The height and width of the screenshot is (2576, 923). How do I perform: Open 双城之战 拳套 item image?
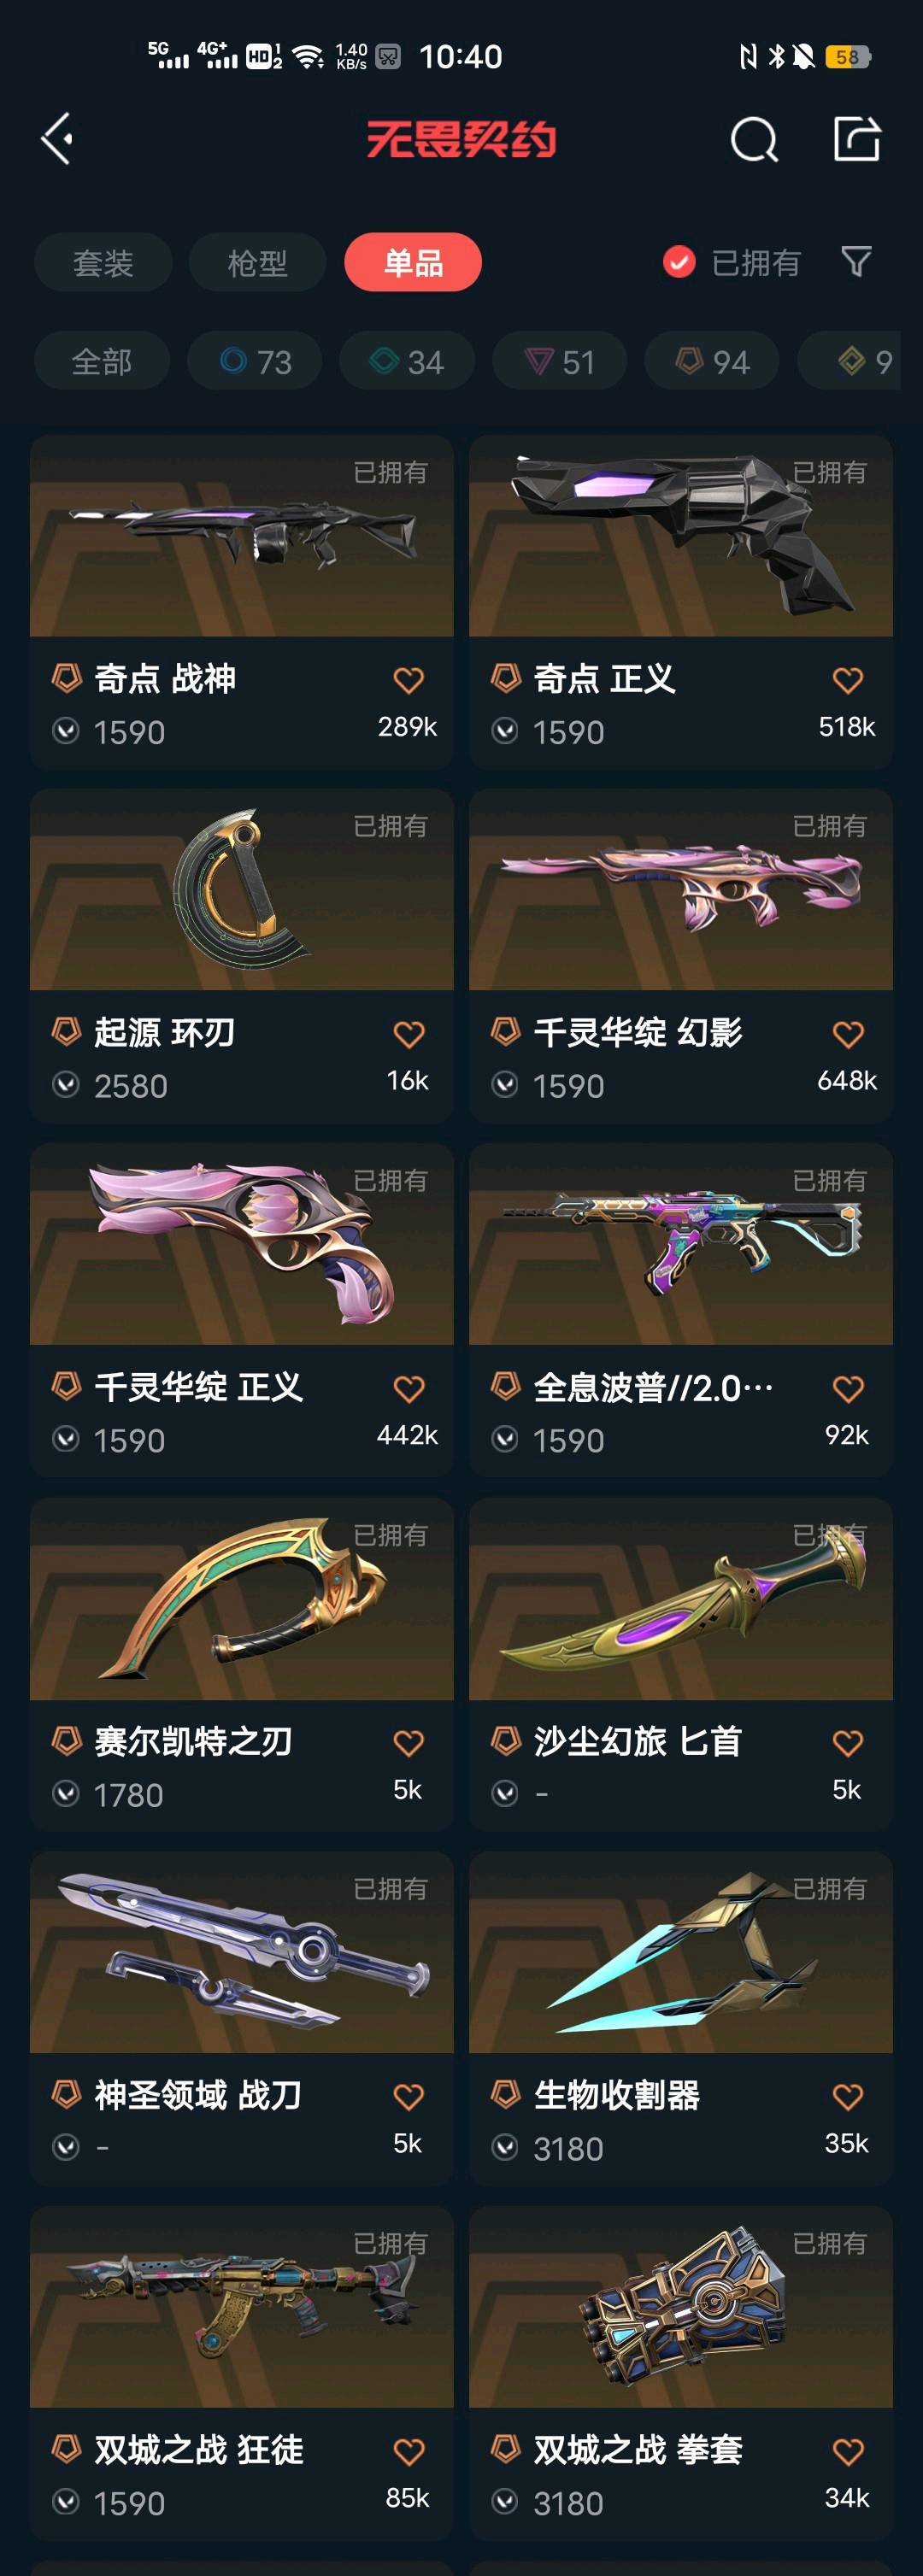point(681,2307)
